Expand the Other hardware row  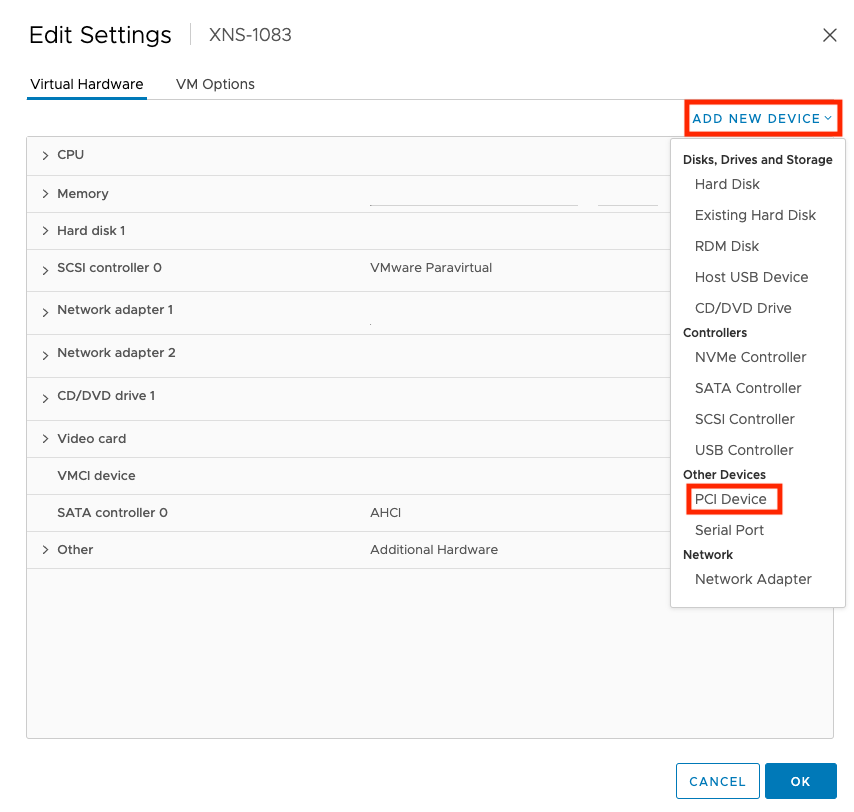(x=45, y=550)
